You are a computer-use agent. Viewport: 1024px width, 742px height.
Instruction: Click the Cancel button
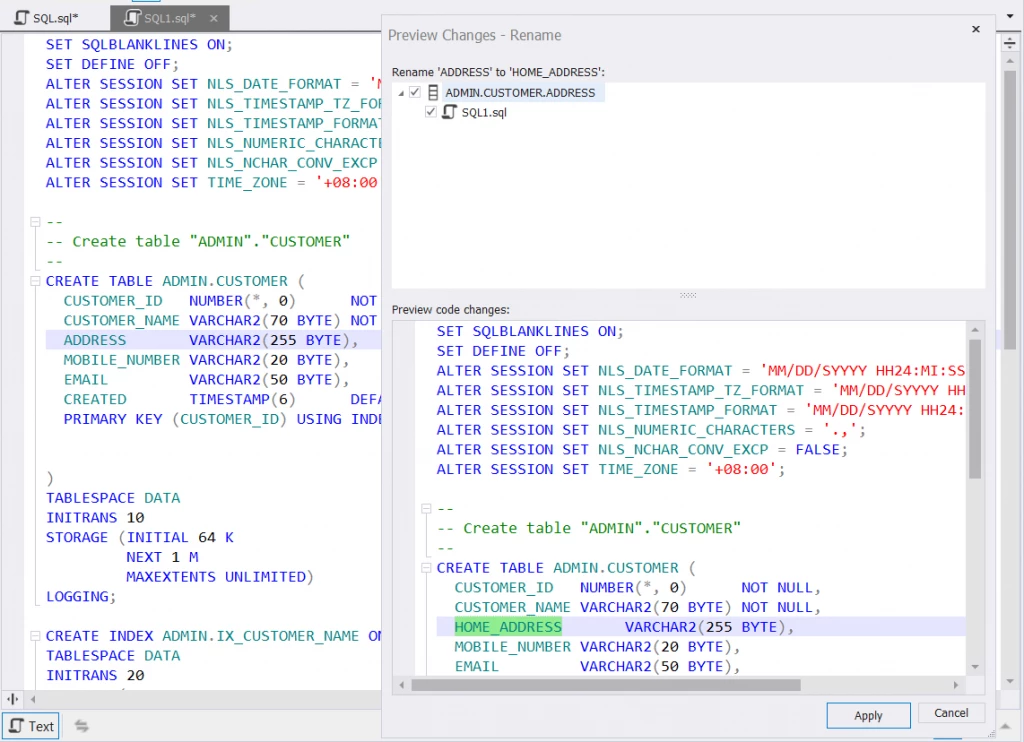point(951,713)
